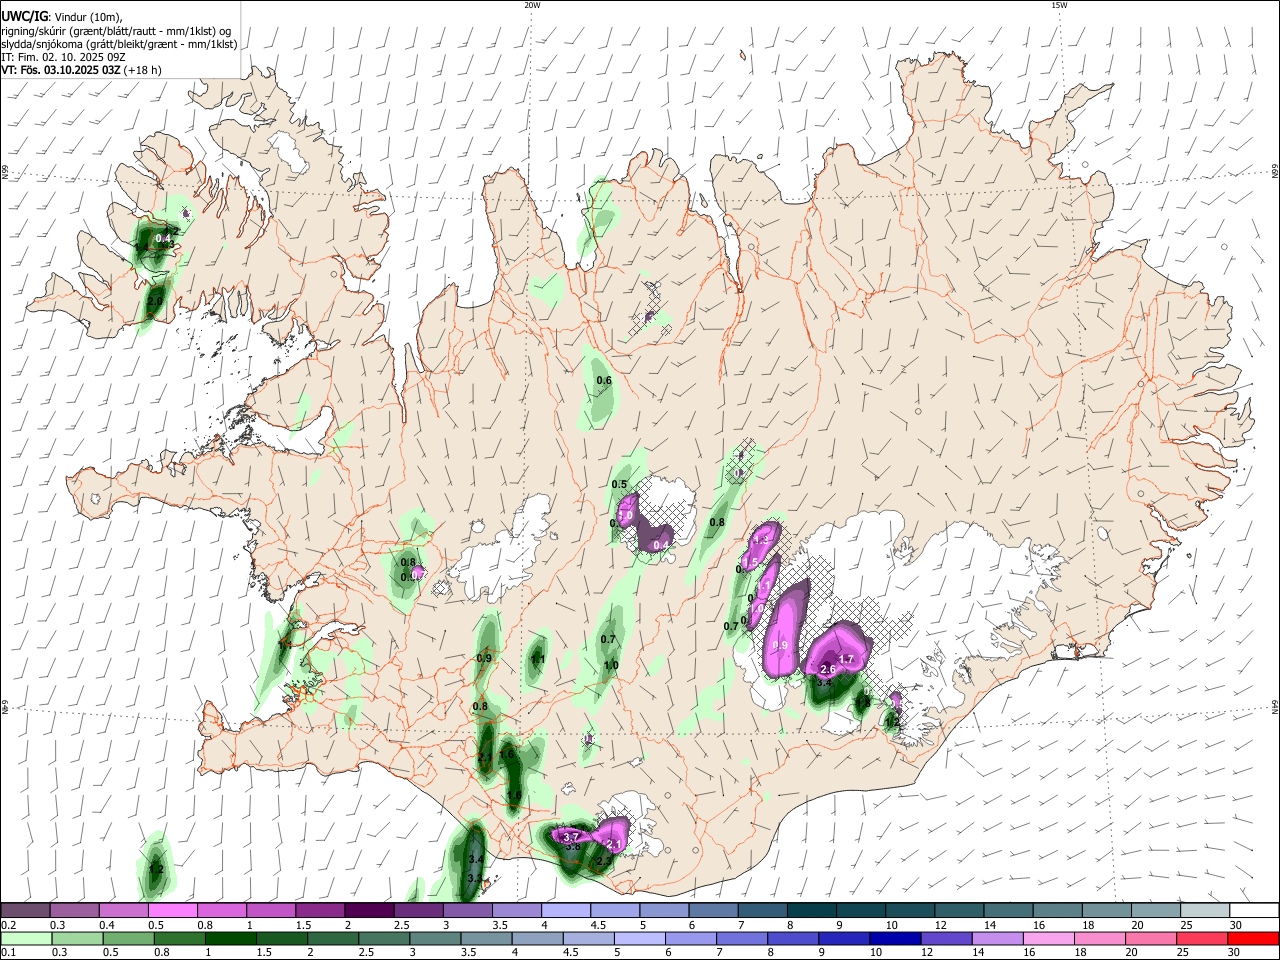Pick the bright red 30 mm rain swatch
Viewport: 1280px width, 960px height.
click(1254, 938)
